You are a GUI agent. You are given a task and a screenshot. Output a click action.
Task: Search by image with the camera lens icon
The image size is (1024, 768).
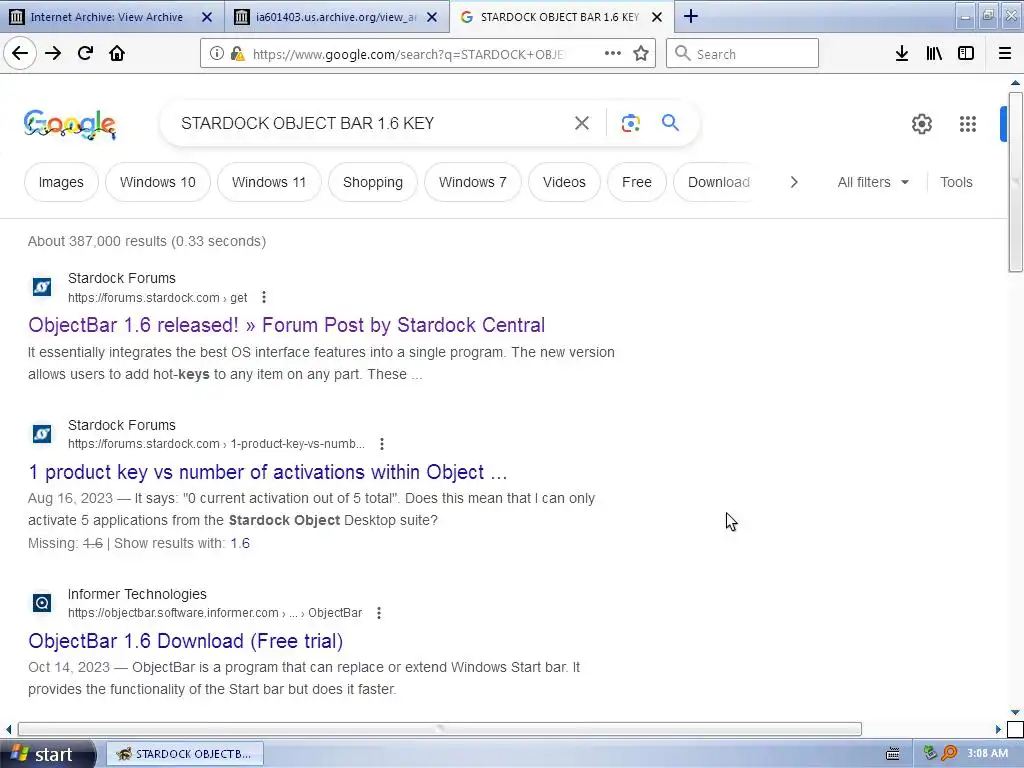point(630,123)
